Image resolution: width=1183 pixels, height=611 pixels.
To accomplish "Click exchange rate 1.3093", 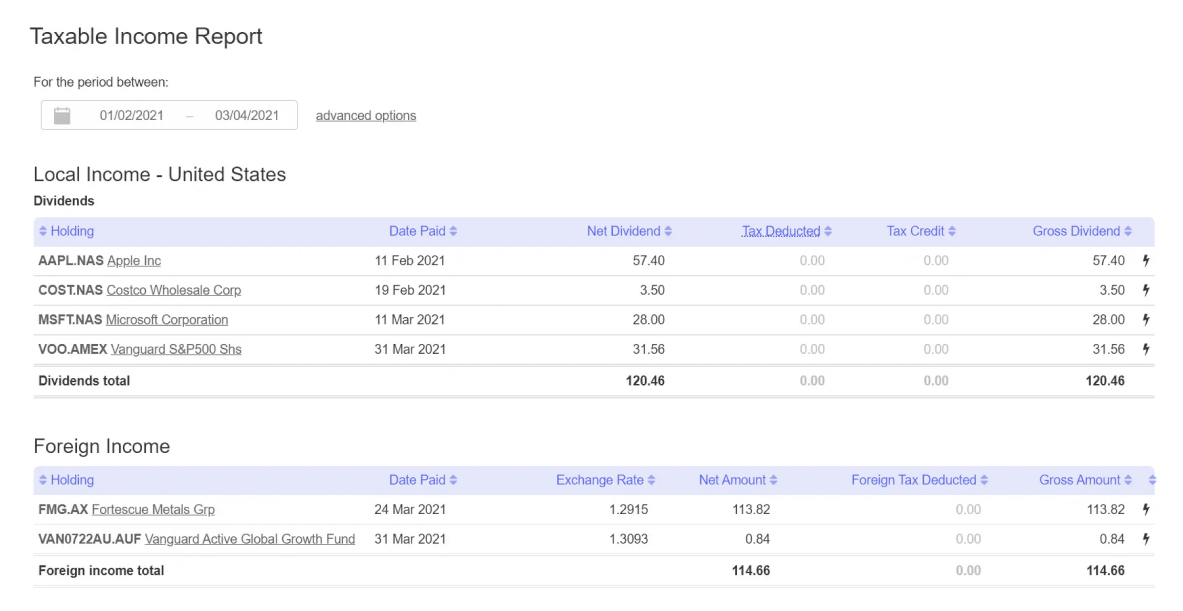I will coord(628,539).
